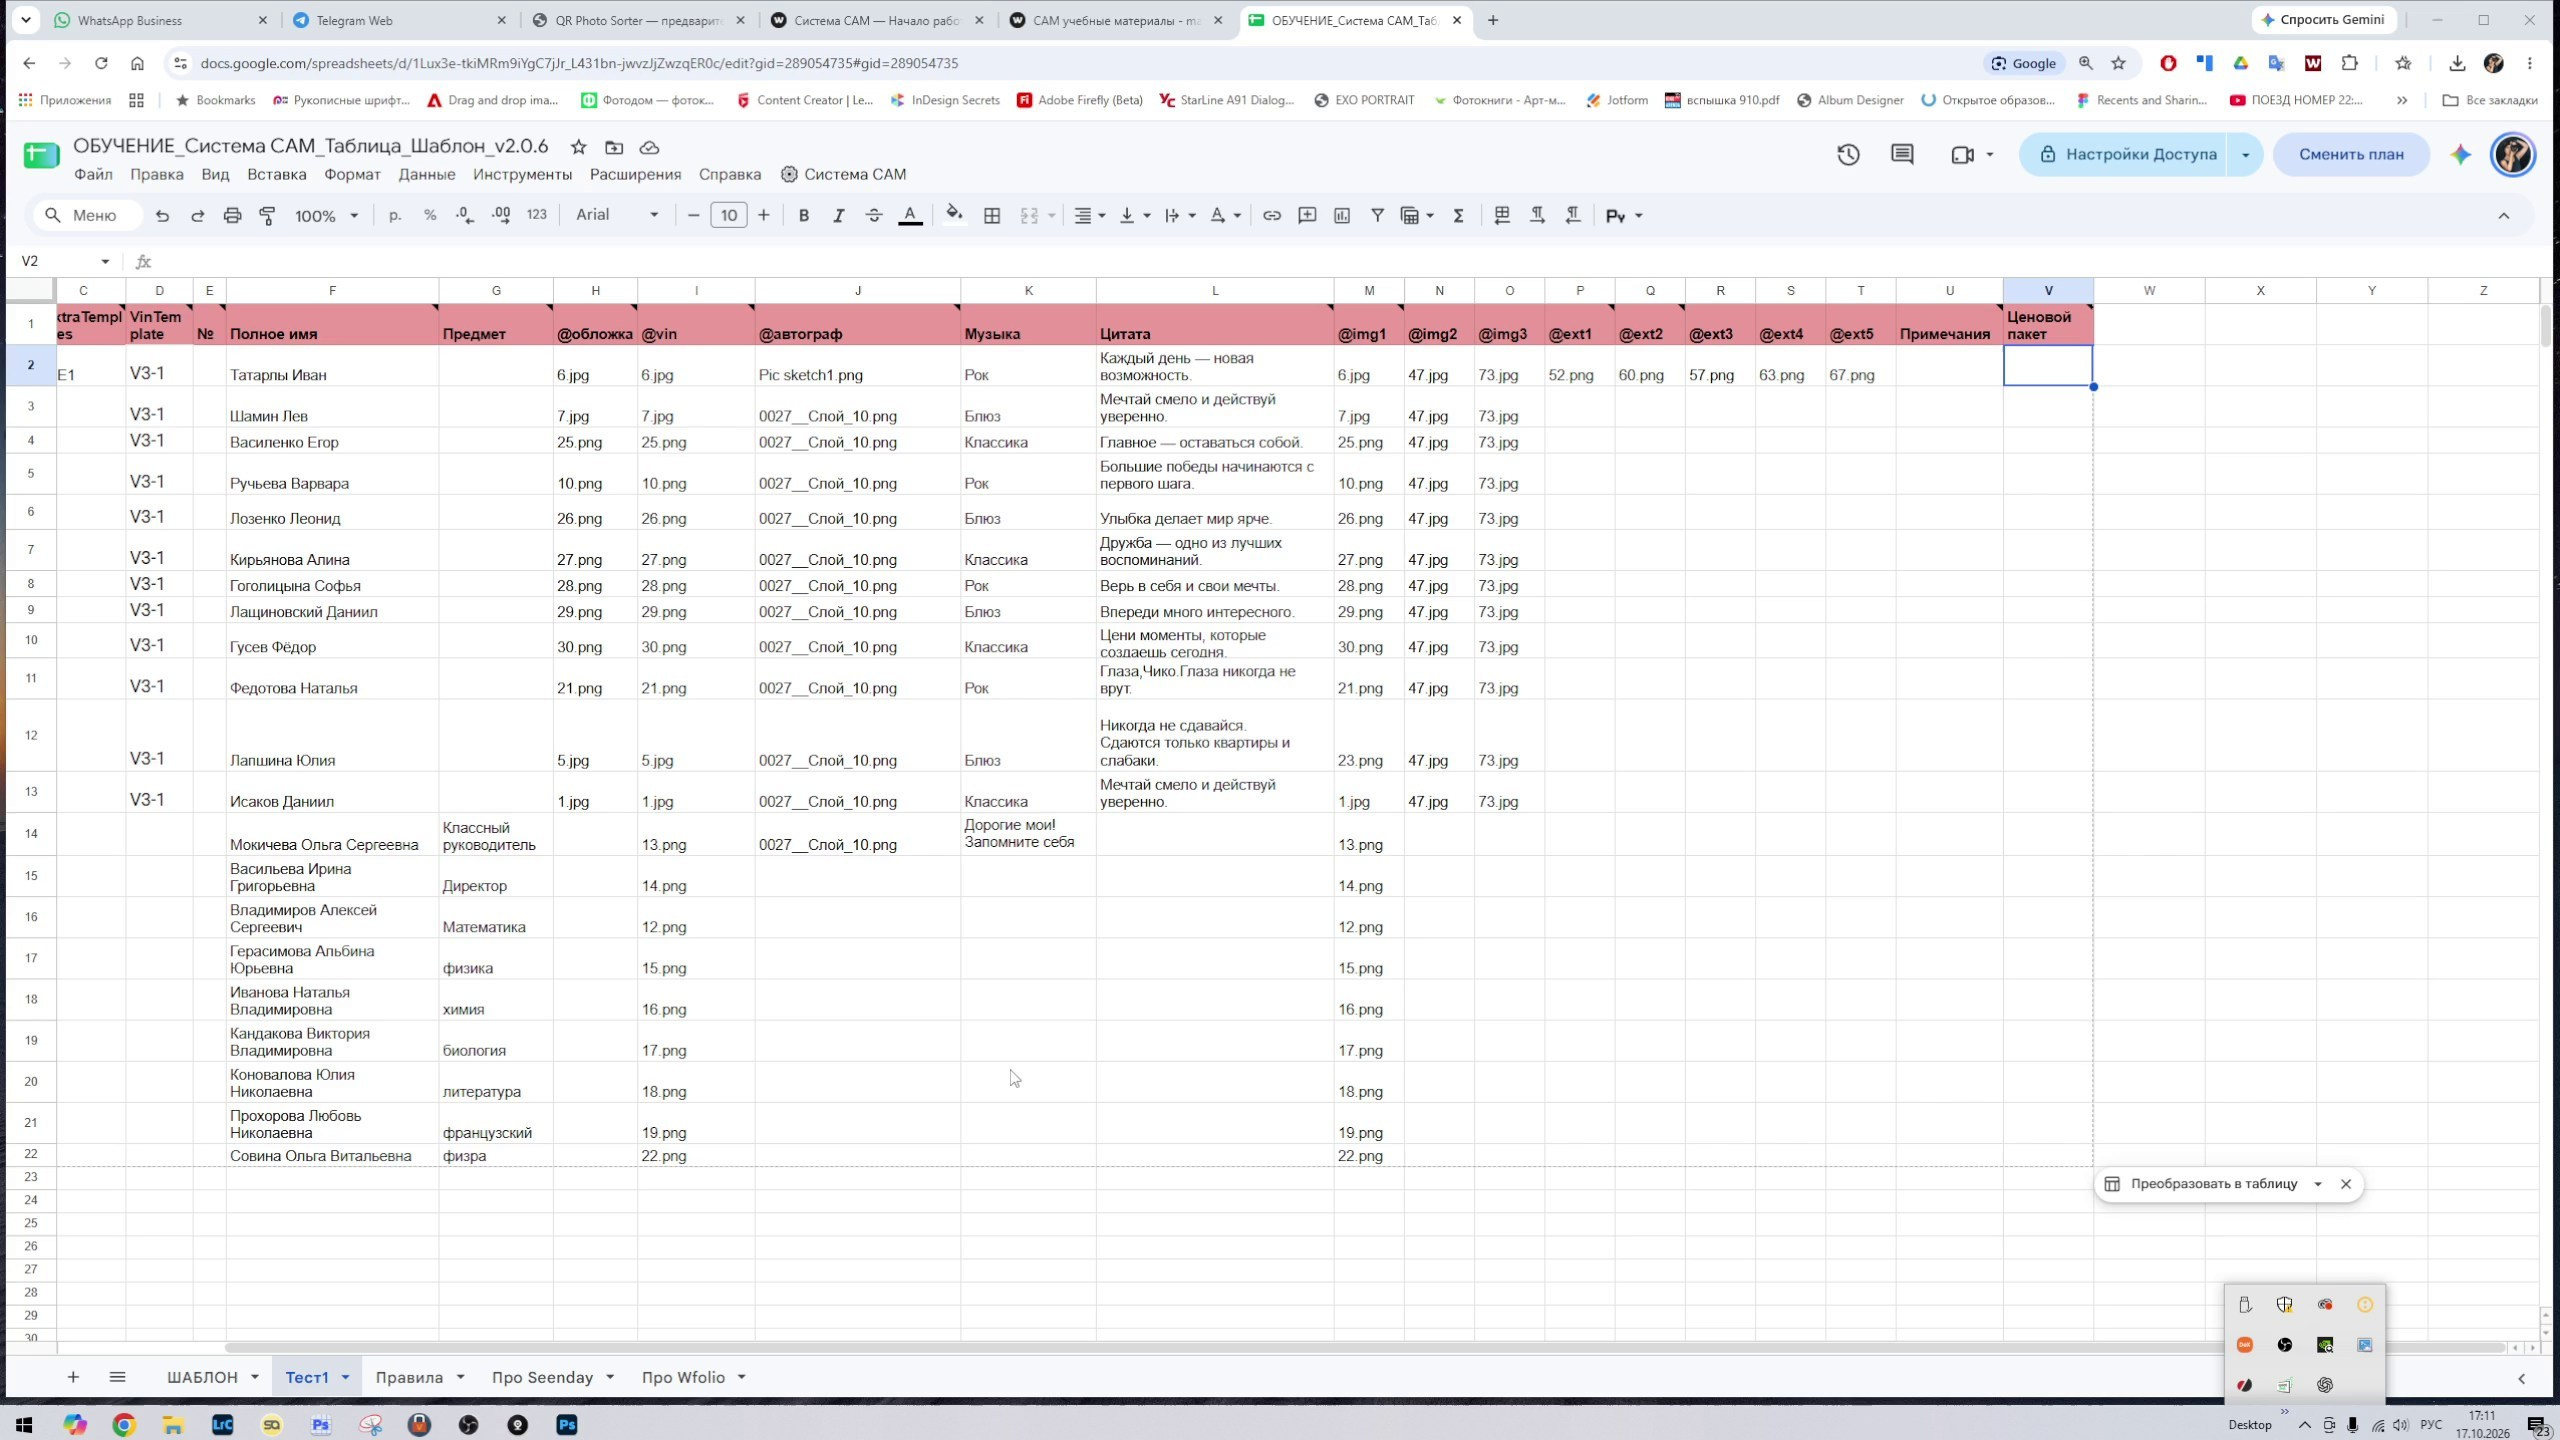Open the Borders tool
2560x1440 pixels.
coord(992,215)
